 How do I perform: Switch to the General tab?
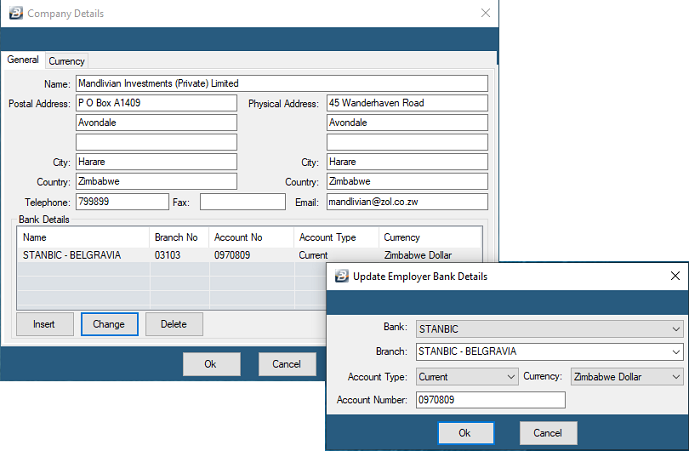click(23, 60)
